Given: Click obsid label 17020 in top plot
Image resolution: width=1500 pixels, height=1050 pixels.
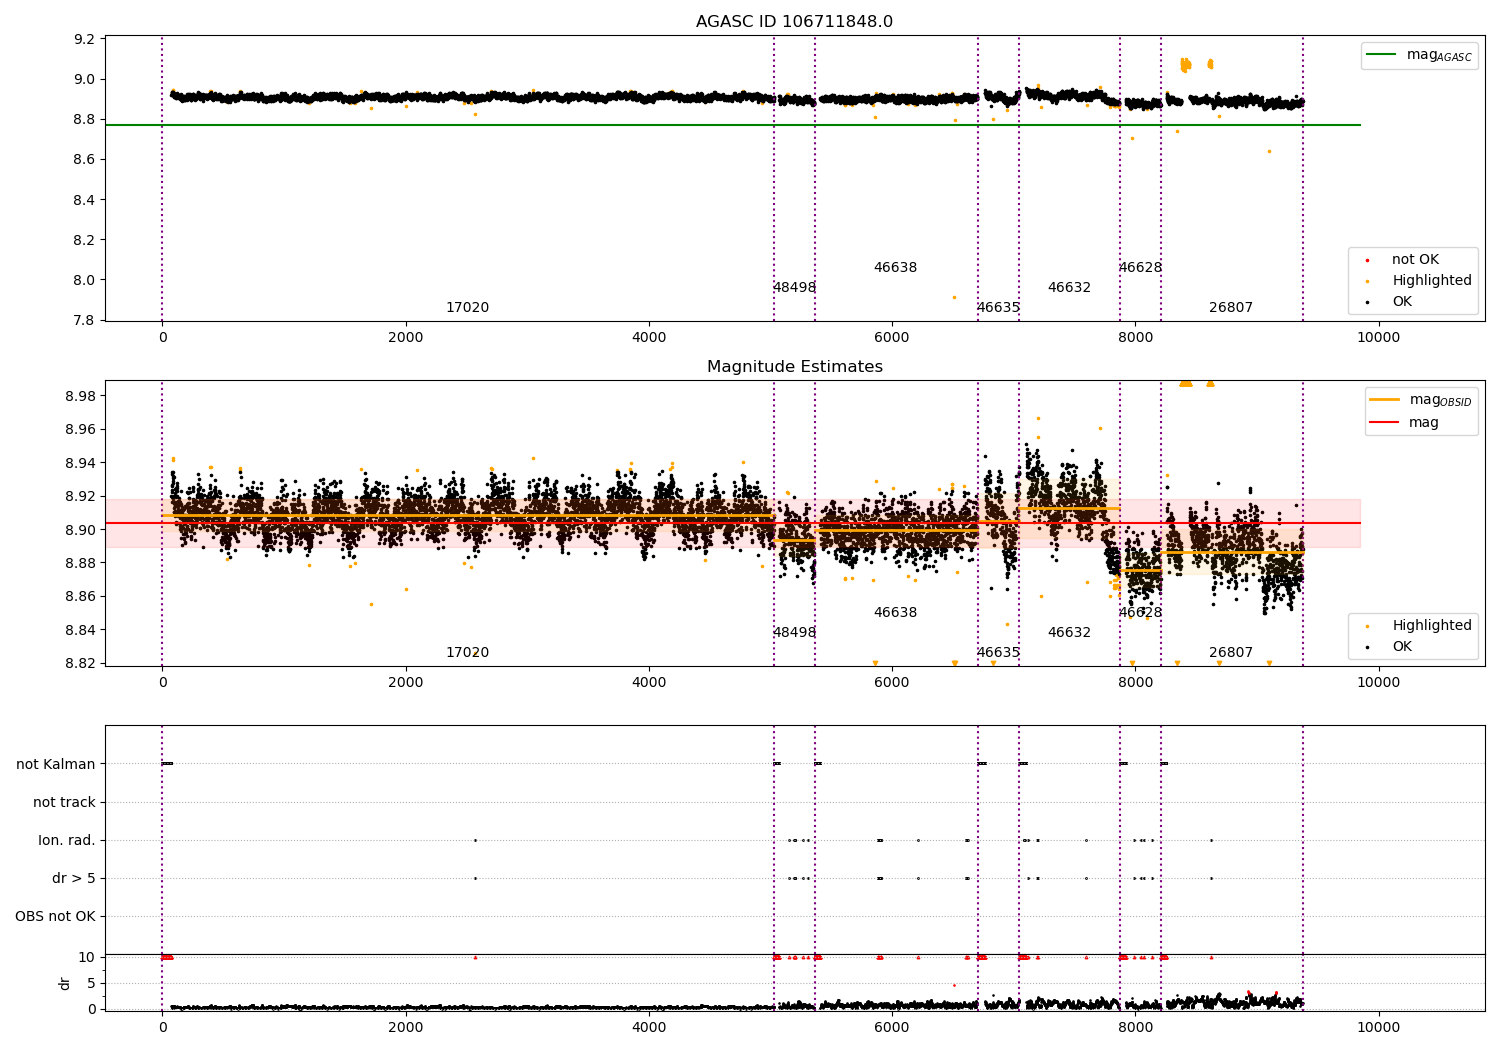Looking at the screenshot, I should (467, 307).
